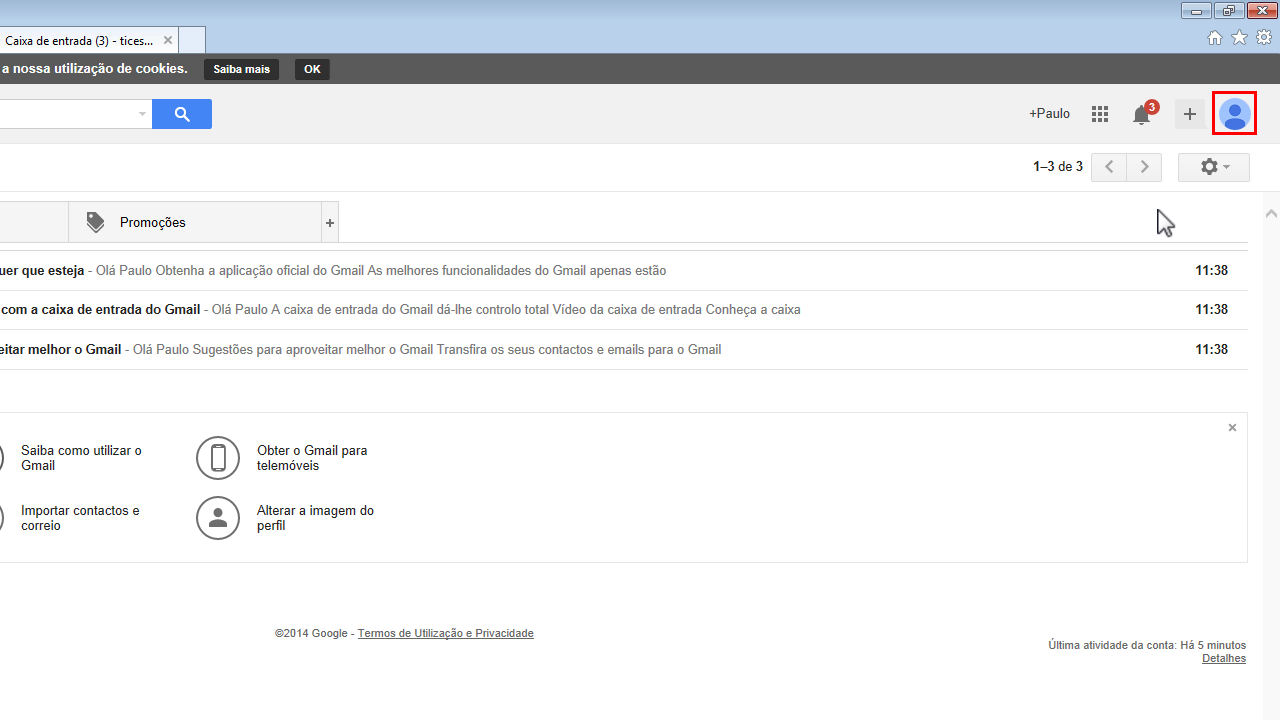Image resolution: width=1280 pixels, height=720 pixels.
Task: Open Termos de Utilização e Privacidade
Action: tap(446, 633)
